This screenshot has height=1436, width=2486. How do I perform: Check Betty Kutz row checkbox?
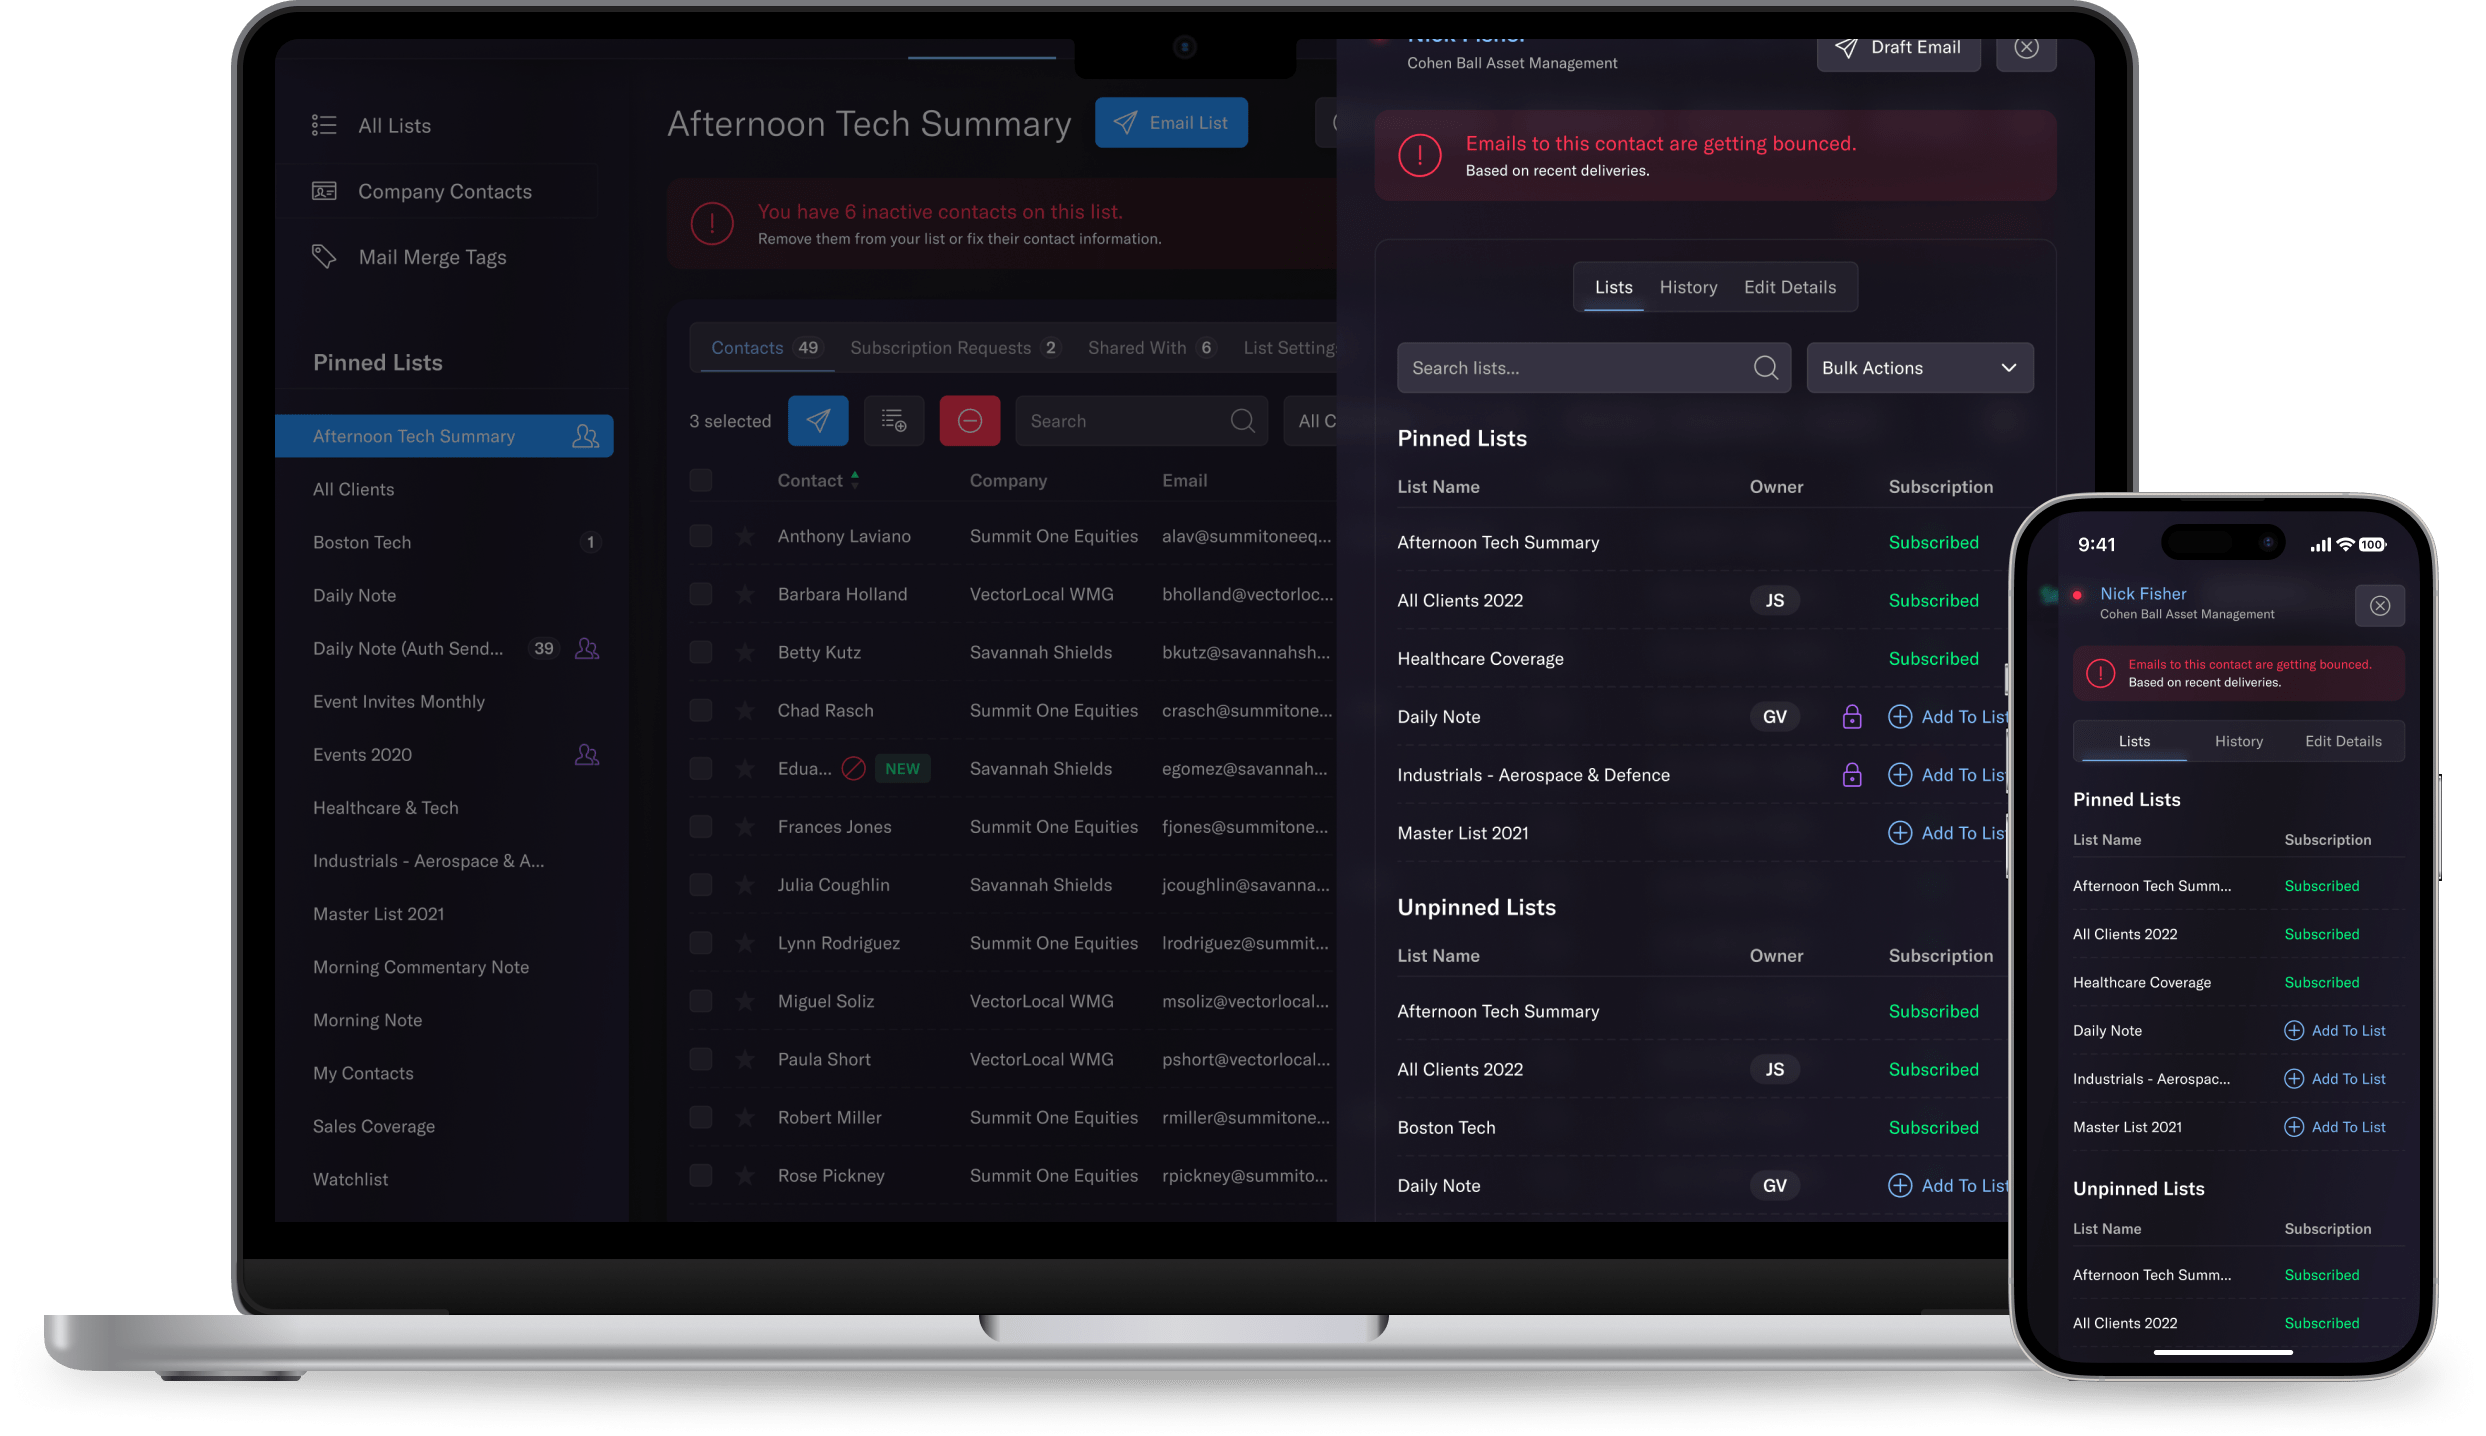pos(701,652)
